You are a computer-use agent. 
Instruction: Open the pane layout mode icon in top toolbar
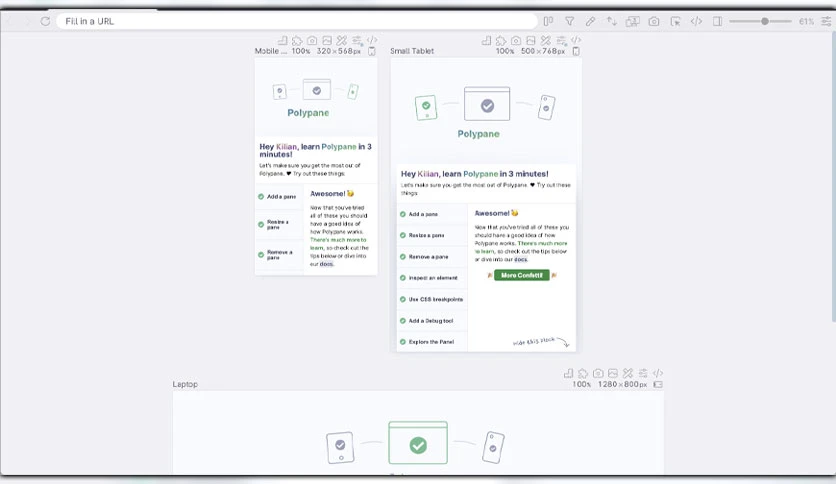[548, 21]
